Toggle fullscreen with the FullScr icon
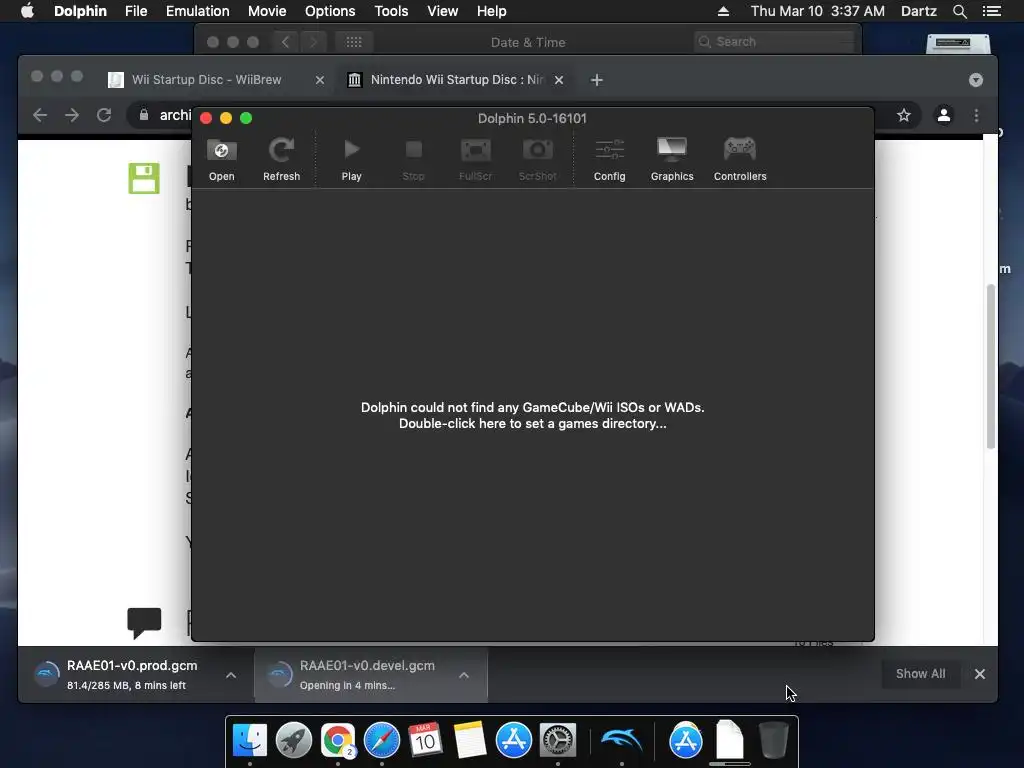Image resolution: width=1024 pixels, height=768 pixels. (475, 150)
